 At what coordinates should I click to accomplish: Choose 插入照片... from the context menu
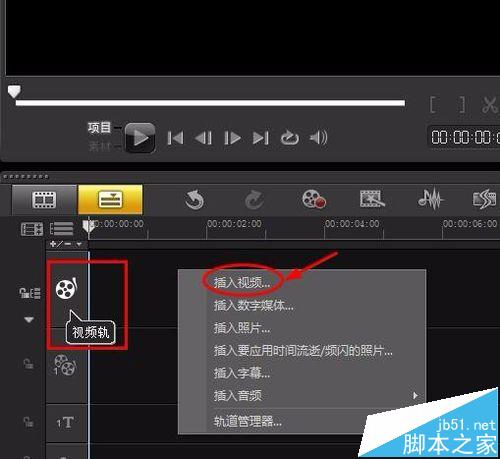pyautogui.click(x=242, y=328)
